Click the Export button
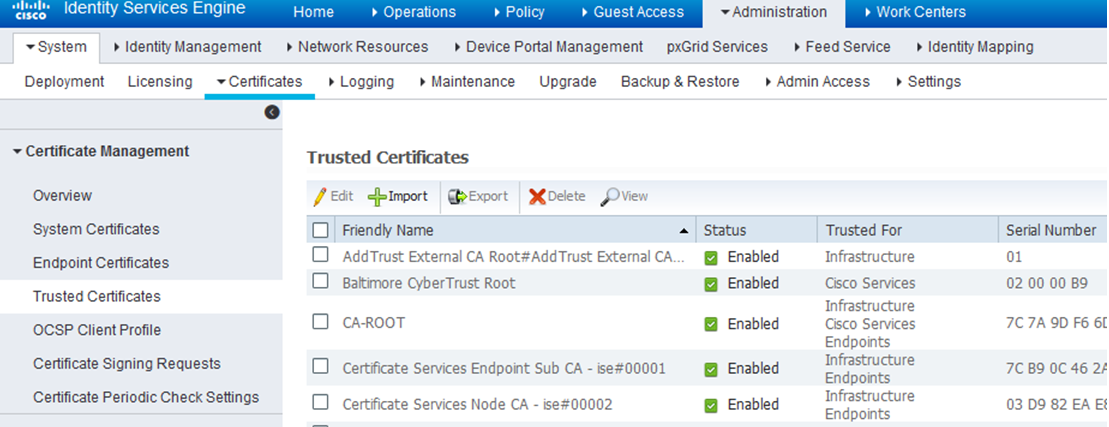The height and width of the screenshot is (427, 1109). 478,197
